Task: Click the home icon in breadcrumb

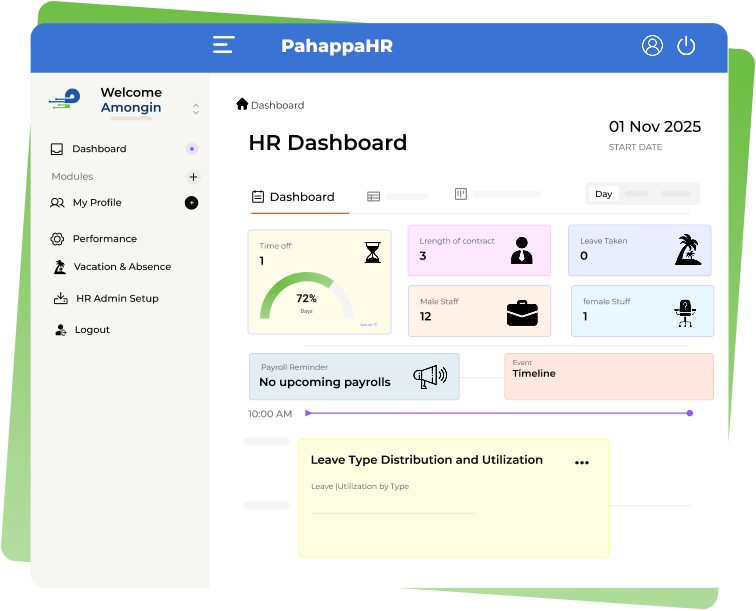Action: [242, 104]
